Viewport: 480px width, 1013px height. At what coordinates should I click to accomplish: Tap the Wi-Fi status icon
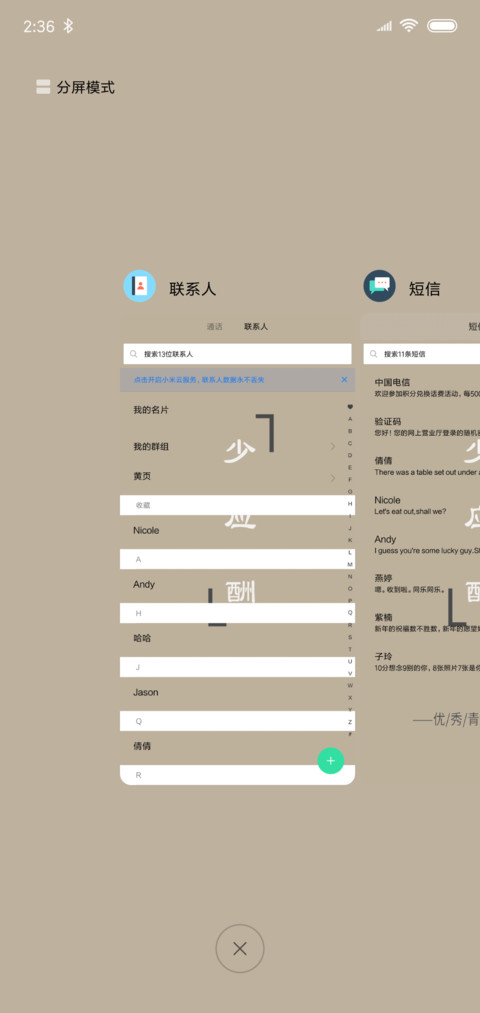point(408,26)
